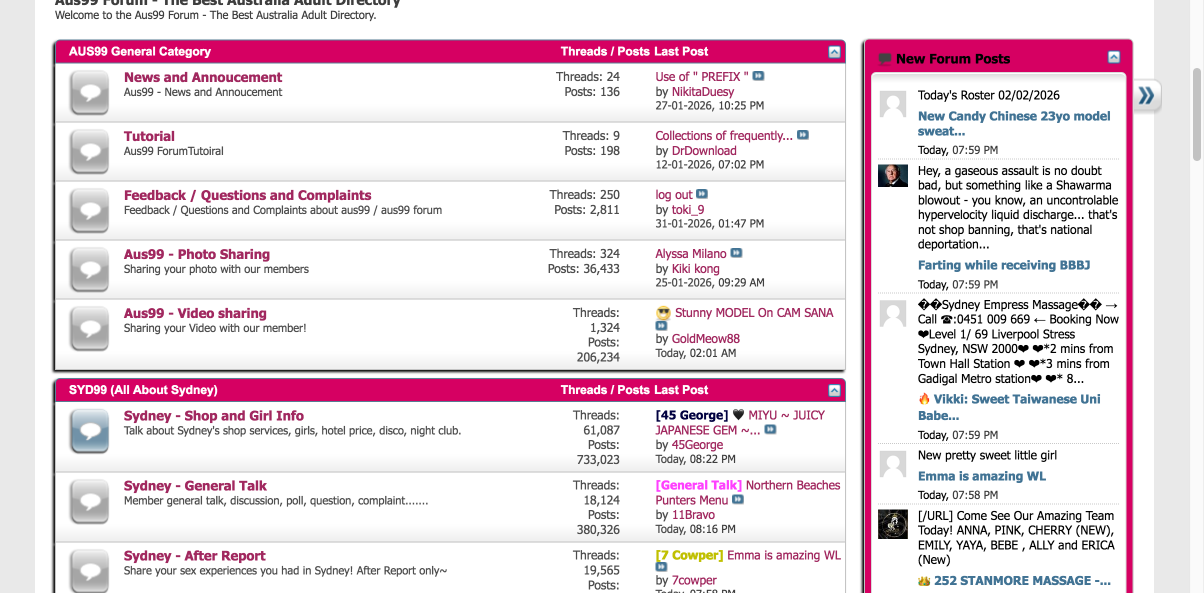Open user 11Bravo's profile
This screenshot has width=1204, height=593.
click(693, 515)
